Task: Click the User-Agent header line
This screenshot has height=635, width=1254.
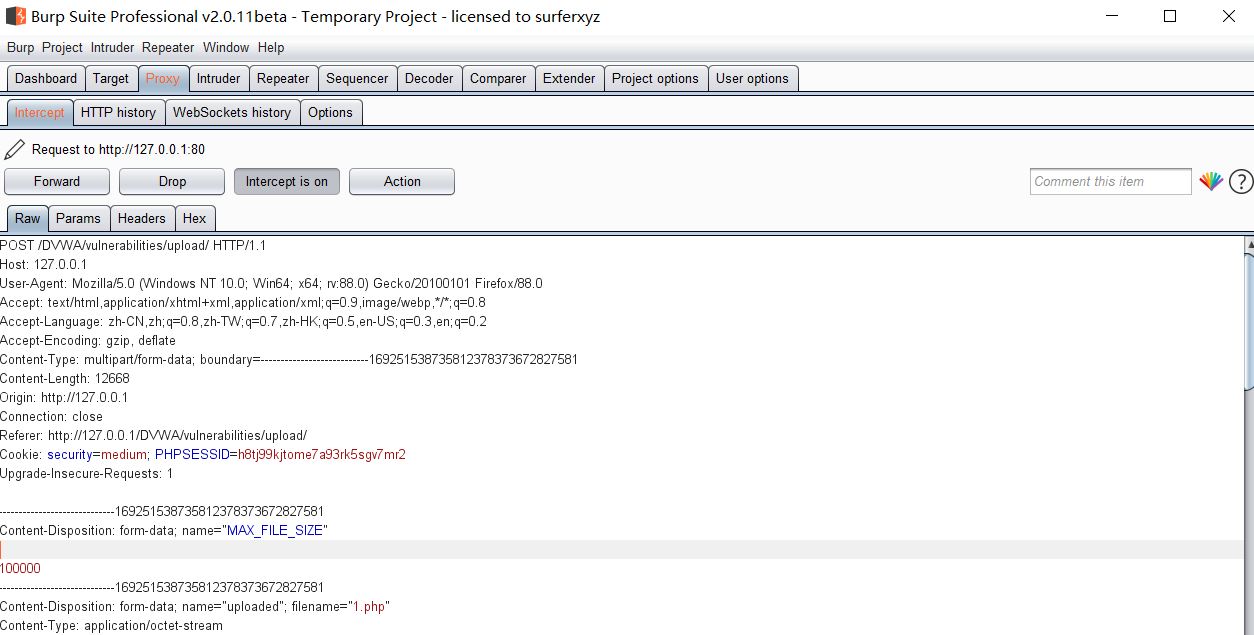Action: [271, 284]
